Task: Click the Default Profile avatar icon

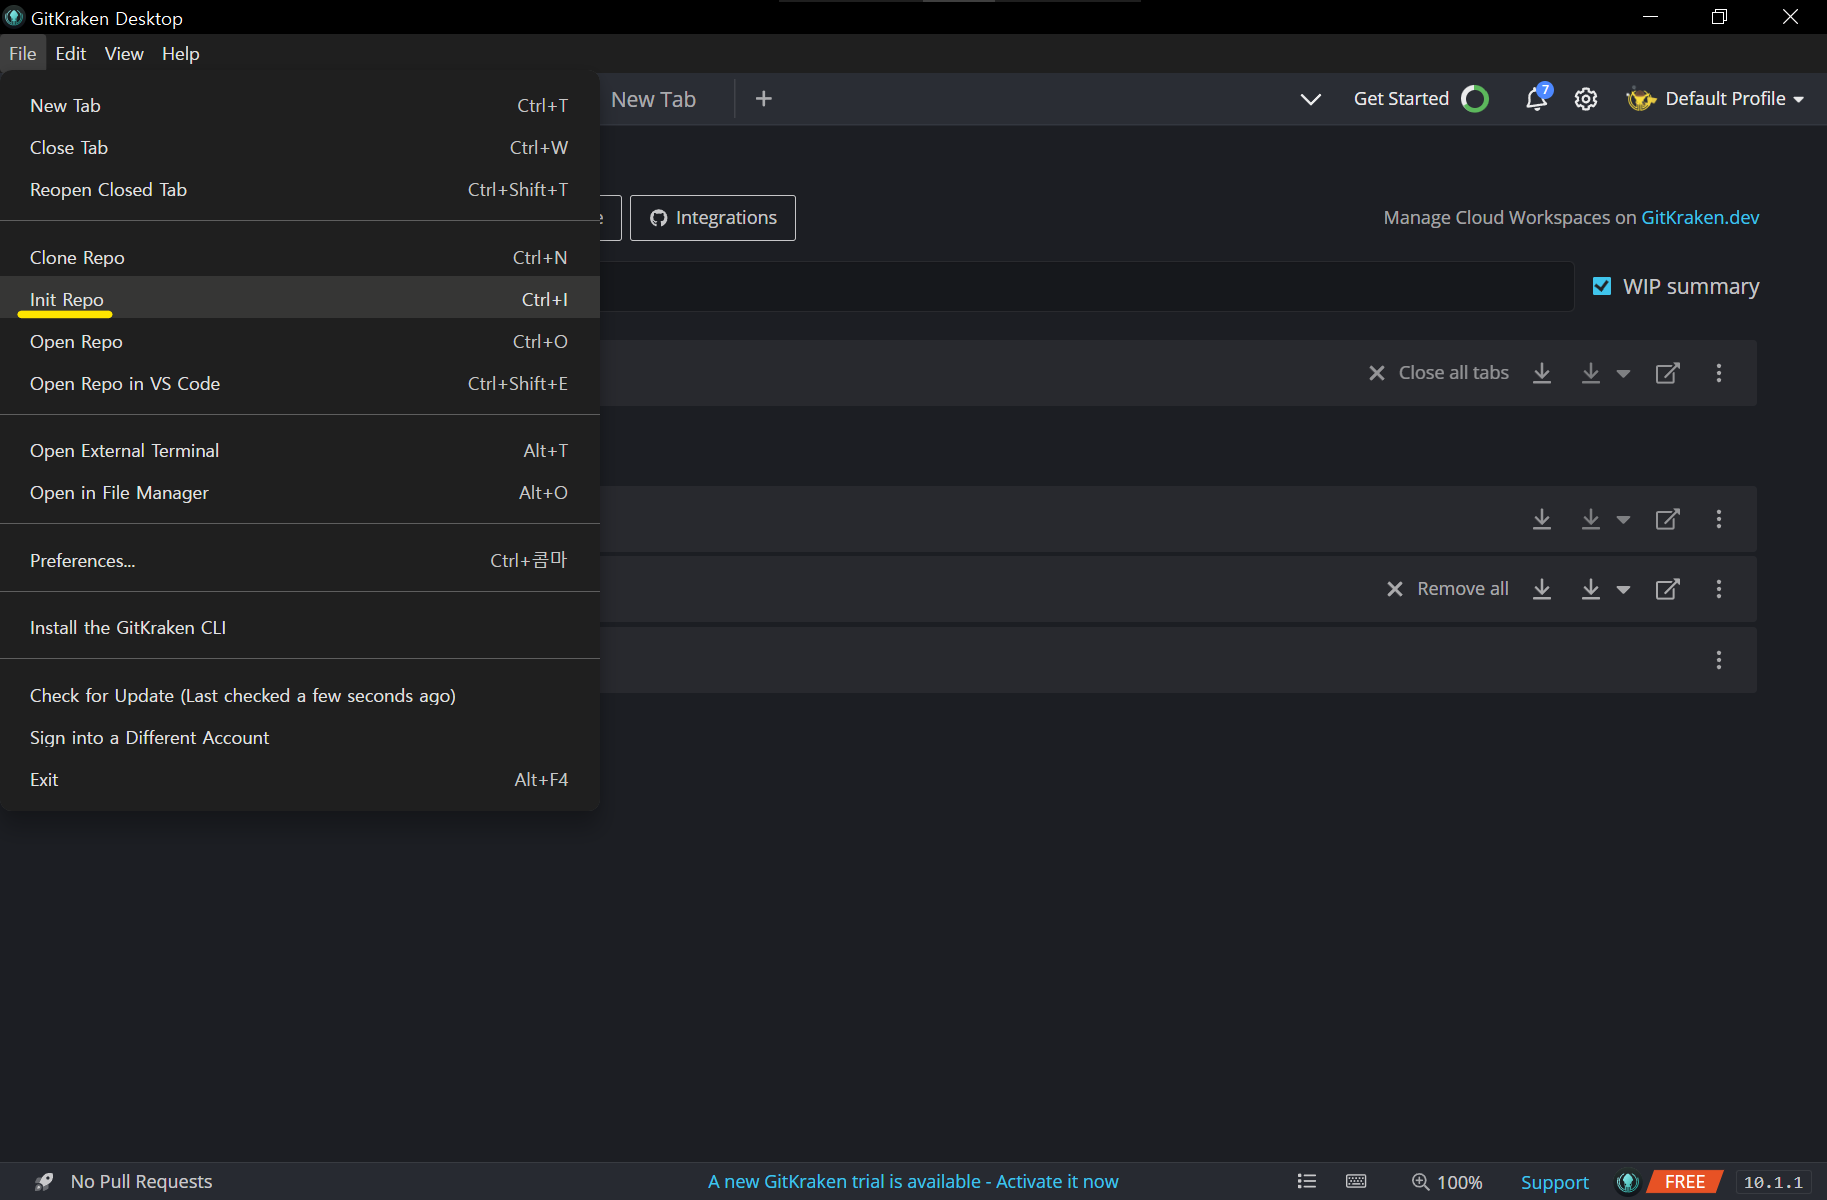Action: [x=1641, y=99]
